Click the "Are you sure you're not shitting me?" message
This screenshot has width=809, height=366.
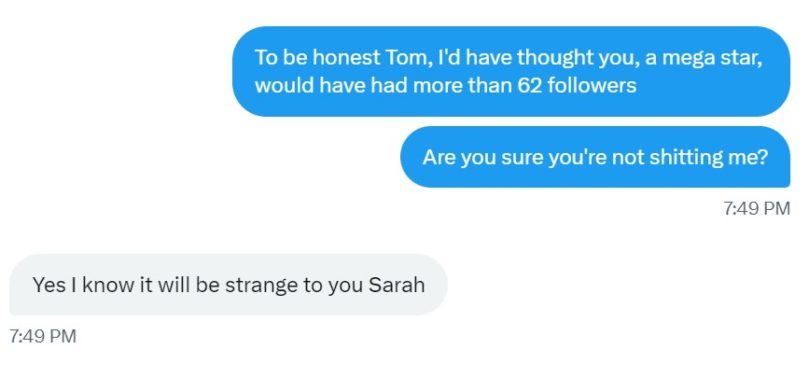595,157
